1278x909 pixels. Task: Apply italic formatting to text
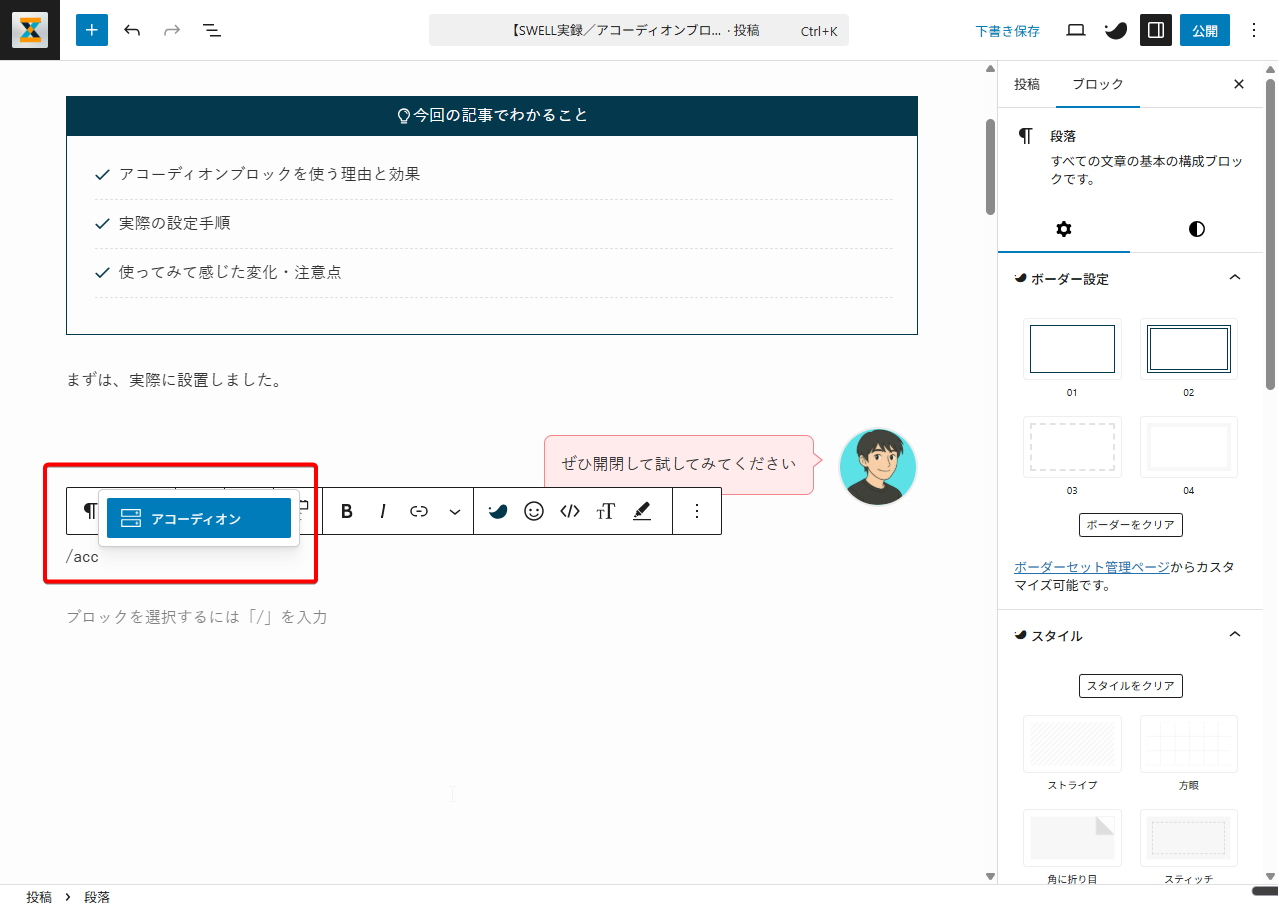tap(383, 511)
